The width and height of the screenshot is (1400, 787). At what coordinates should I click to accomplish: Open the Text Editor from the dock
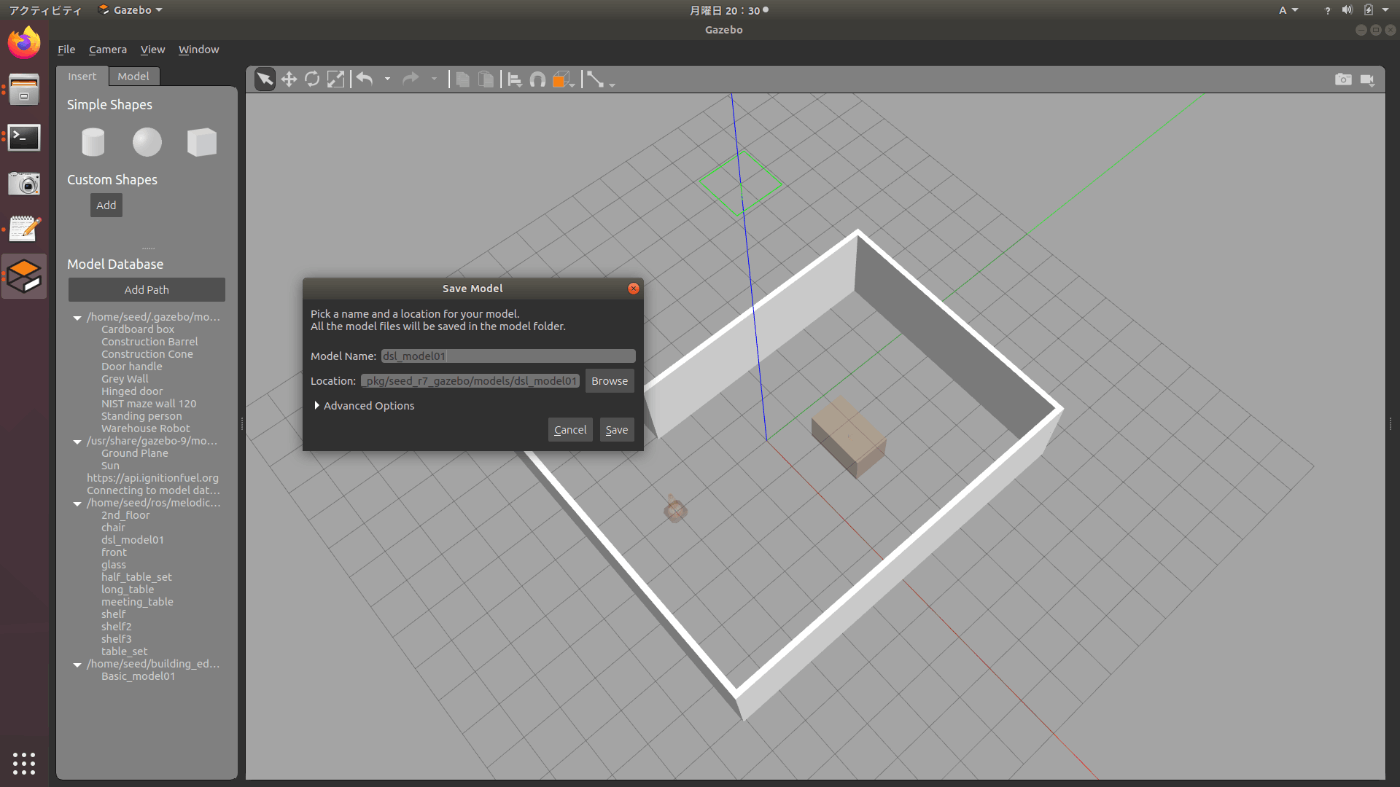(24, 229)
